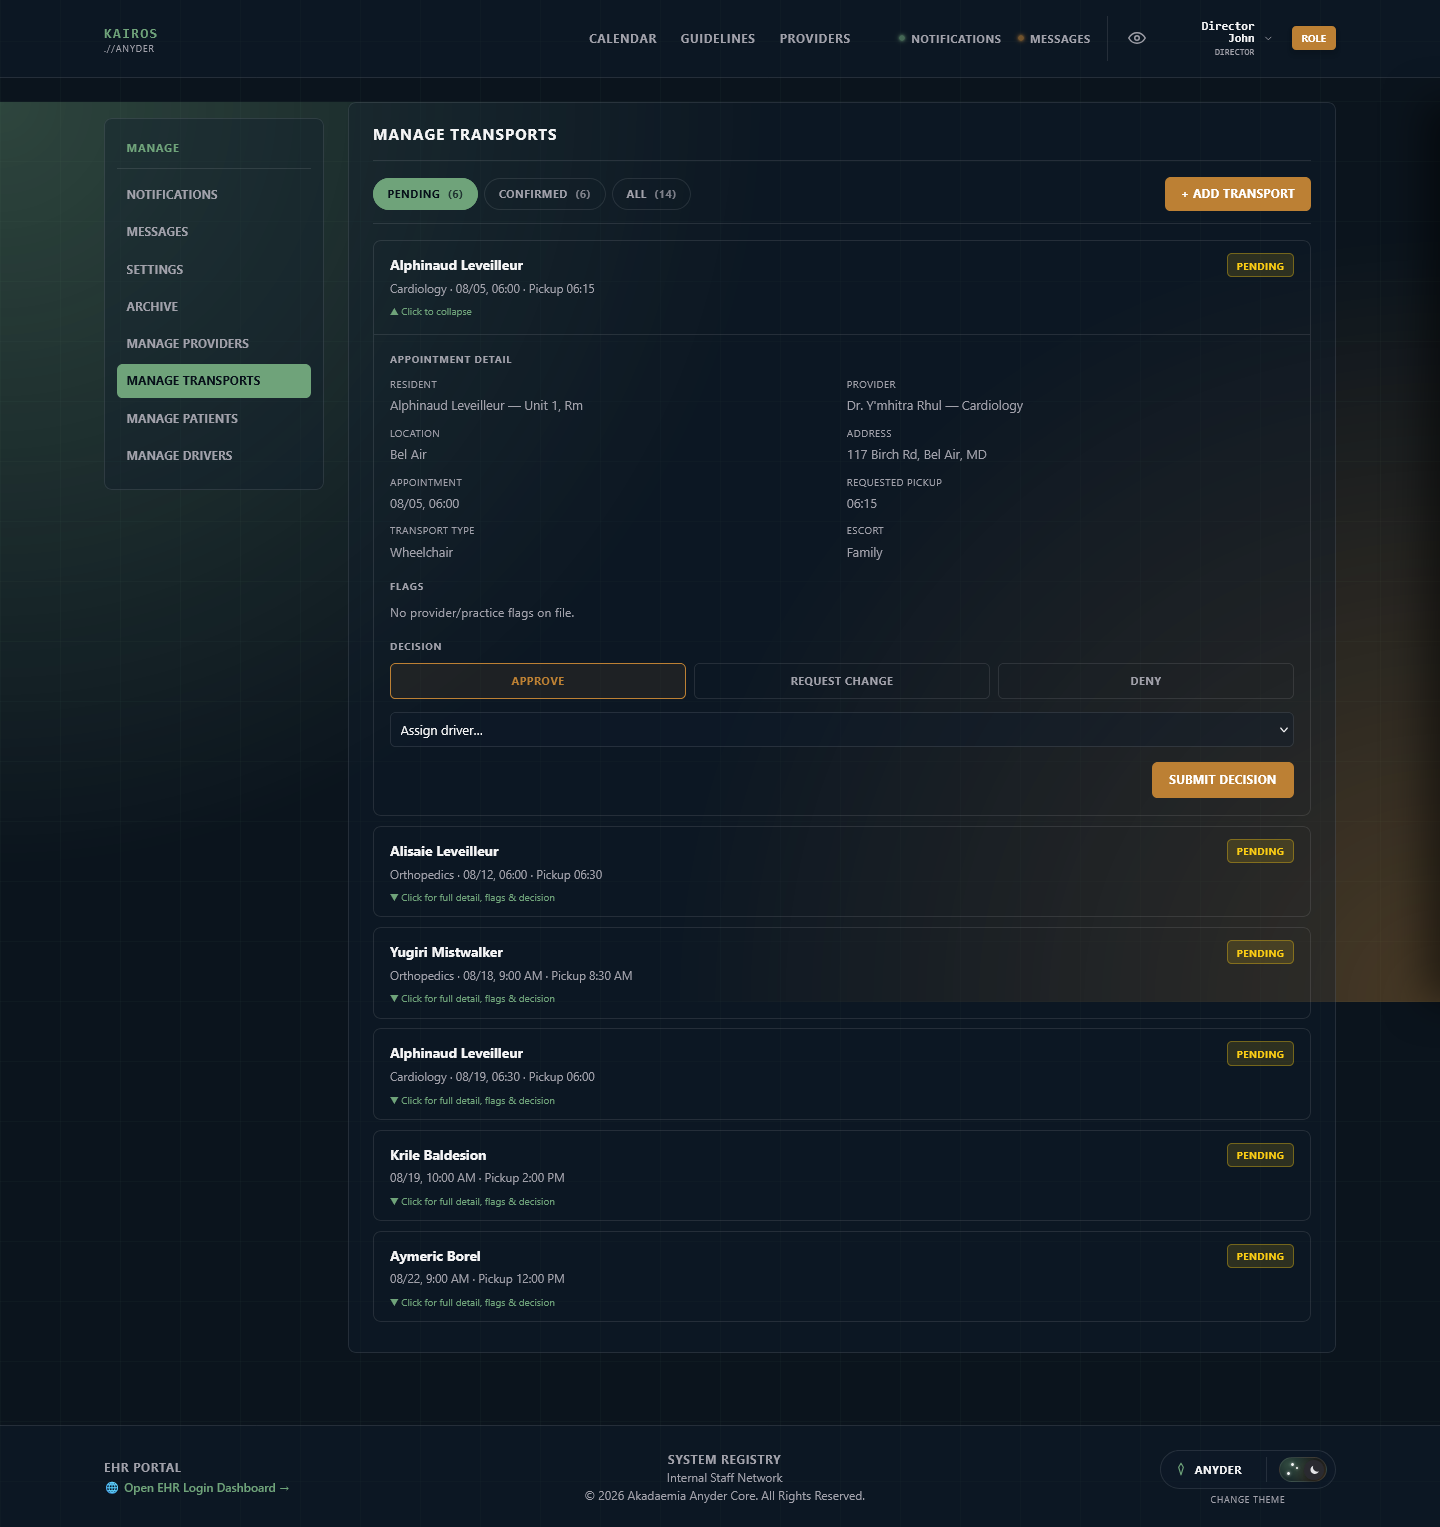Click the orange ROLE button
This screenshot has height=1527, width=1440.
click(1313, 38)
